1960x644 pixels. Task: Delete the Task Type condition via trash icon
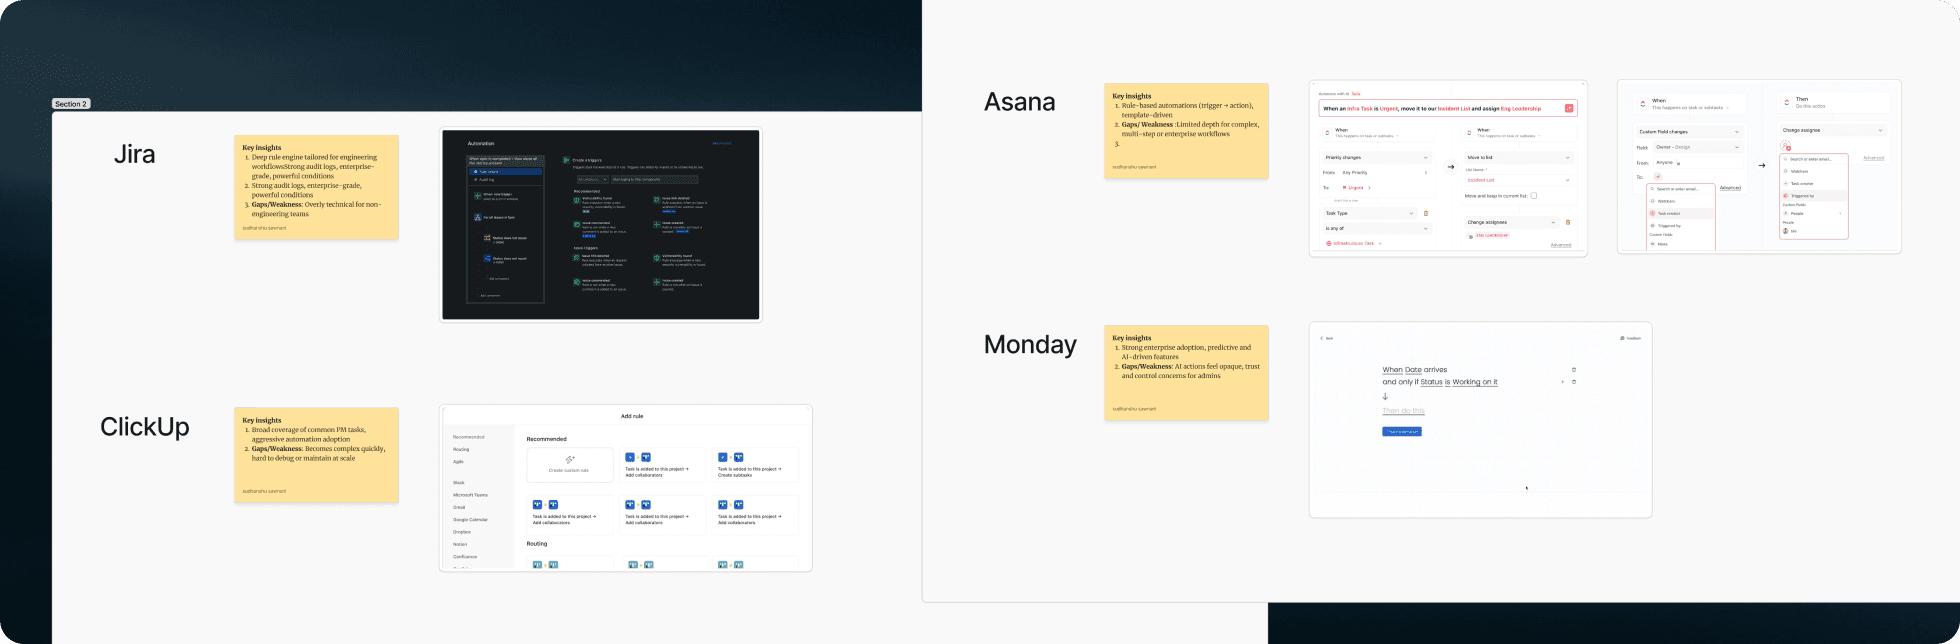[1426, 213]
